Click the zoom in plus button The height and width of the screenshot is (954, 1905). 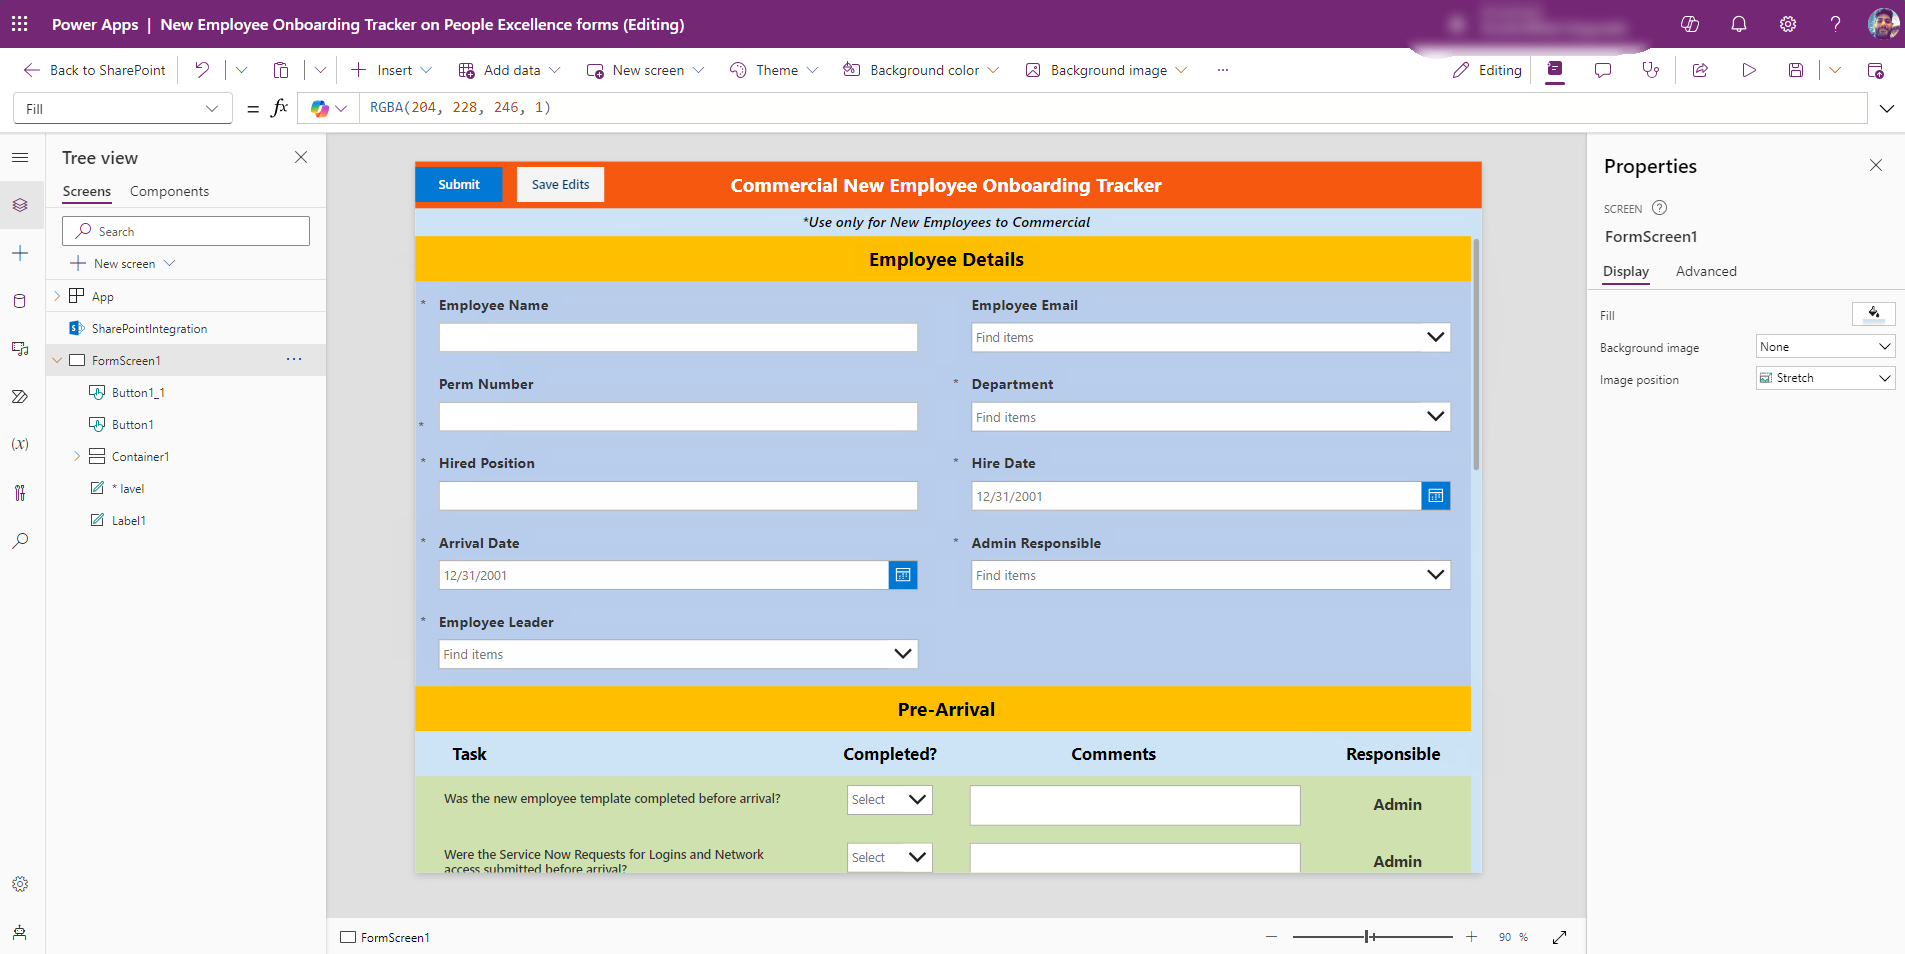1472,937
